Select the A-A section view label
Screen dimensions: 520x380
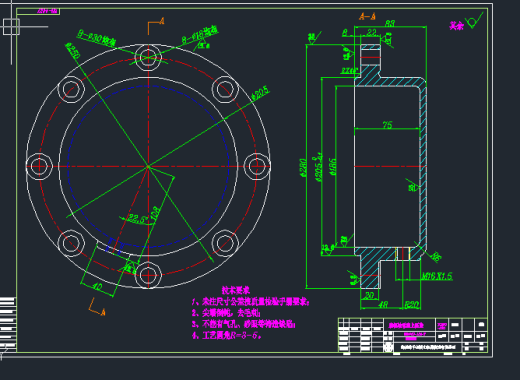(367, 16)
